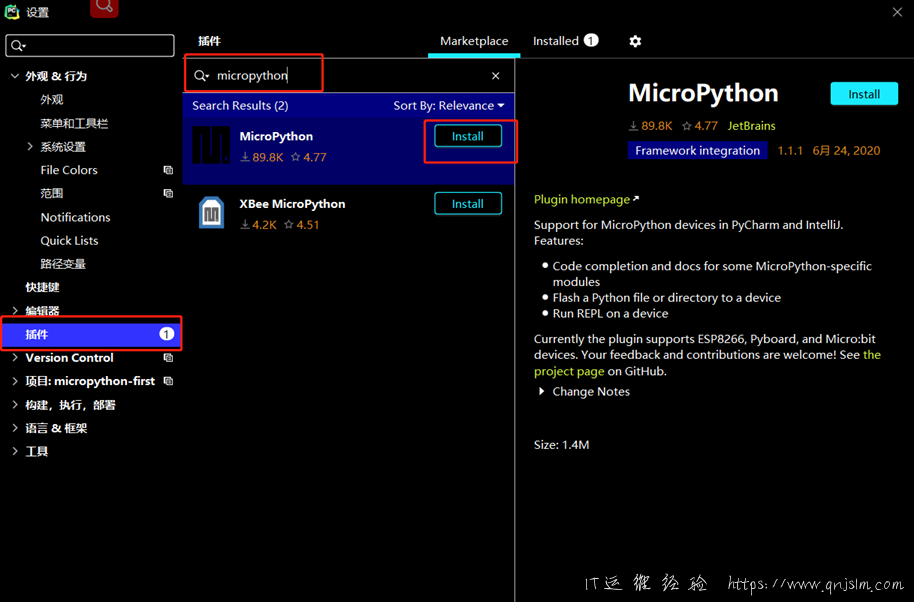Expand the 工具 section

[15, 451]
